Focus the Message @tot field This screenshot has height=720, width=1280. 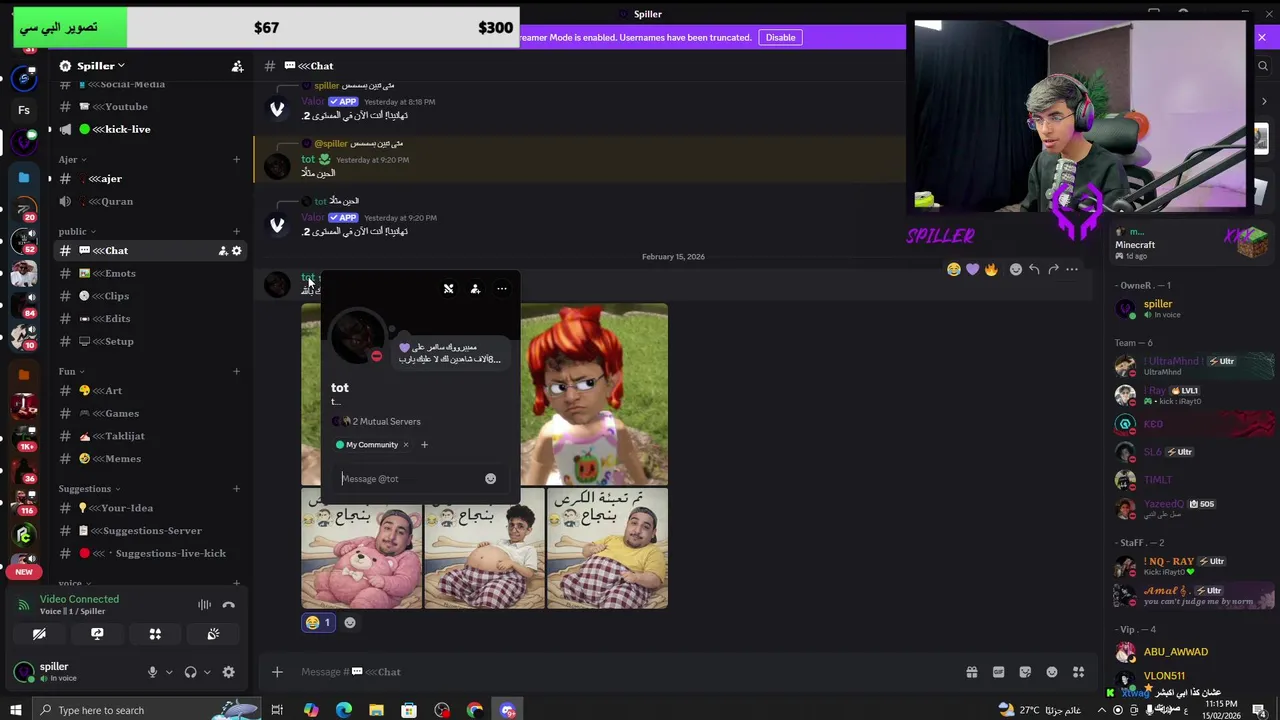410,479
